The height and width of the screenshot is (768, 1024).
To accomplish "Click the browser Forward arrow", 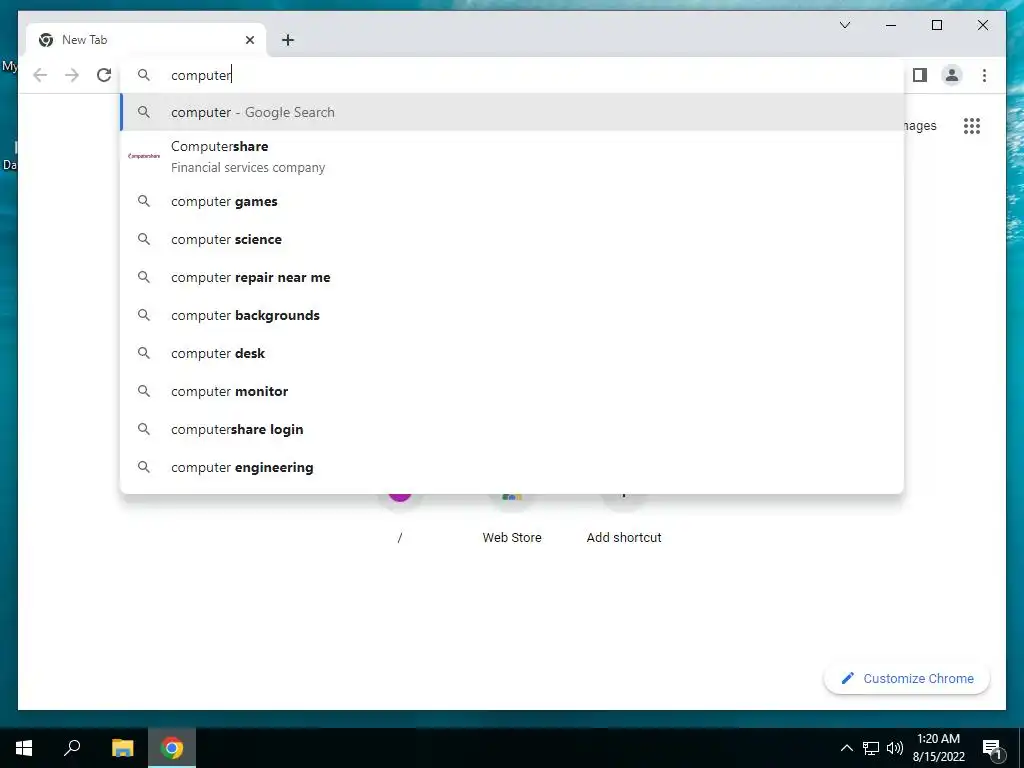I will [x=72, y=75].
